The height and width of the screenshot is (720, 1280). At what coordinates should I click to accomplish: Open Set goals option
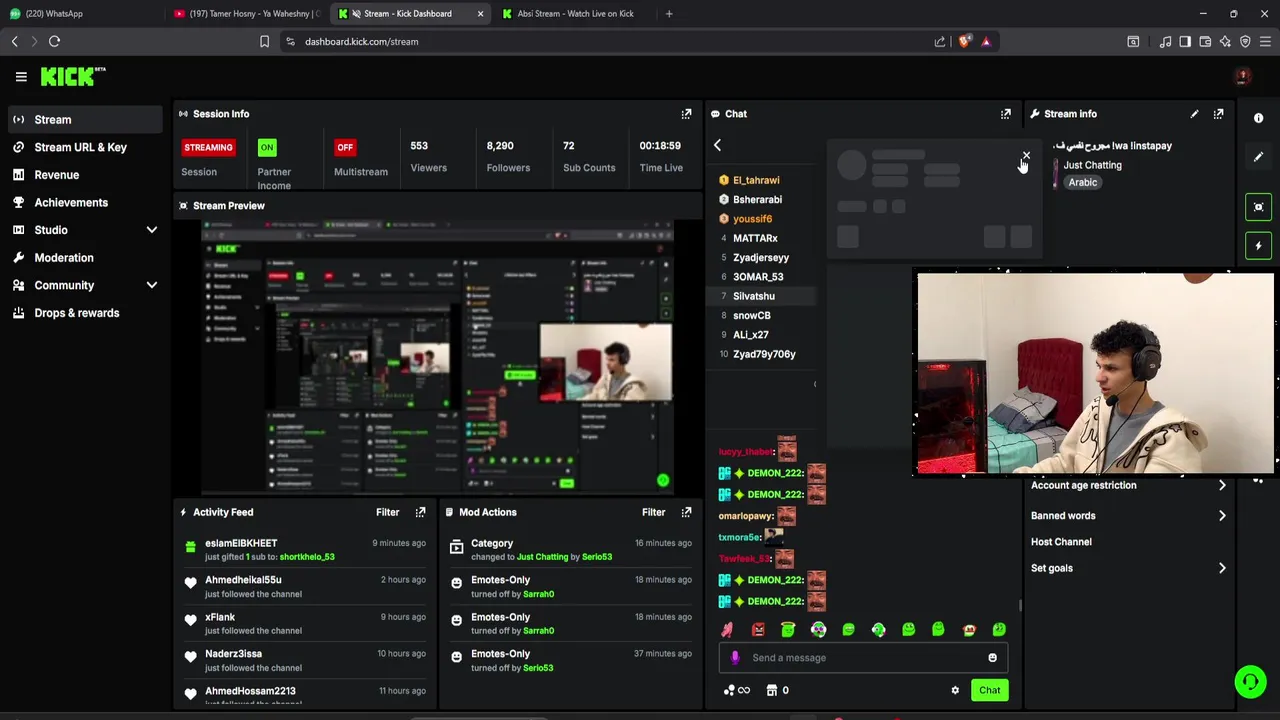[x=1128, y=568]
